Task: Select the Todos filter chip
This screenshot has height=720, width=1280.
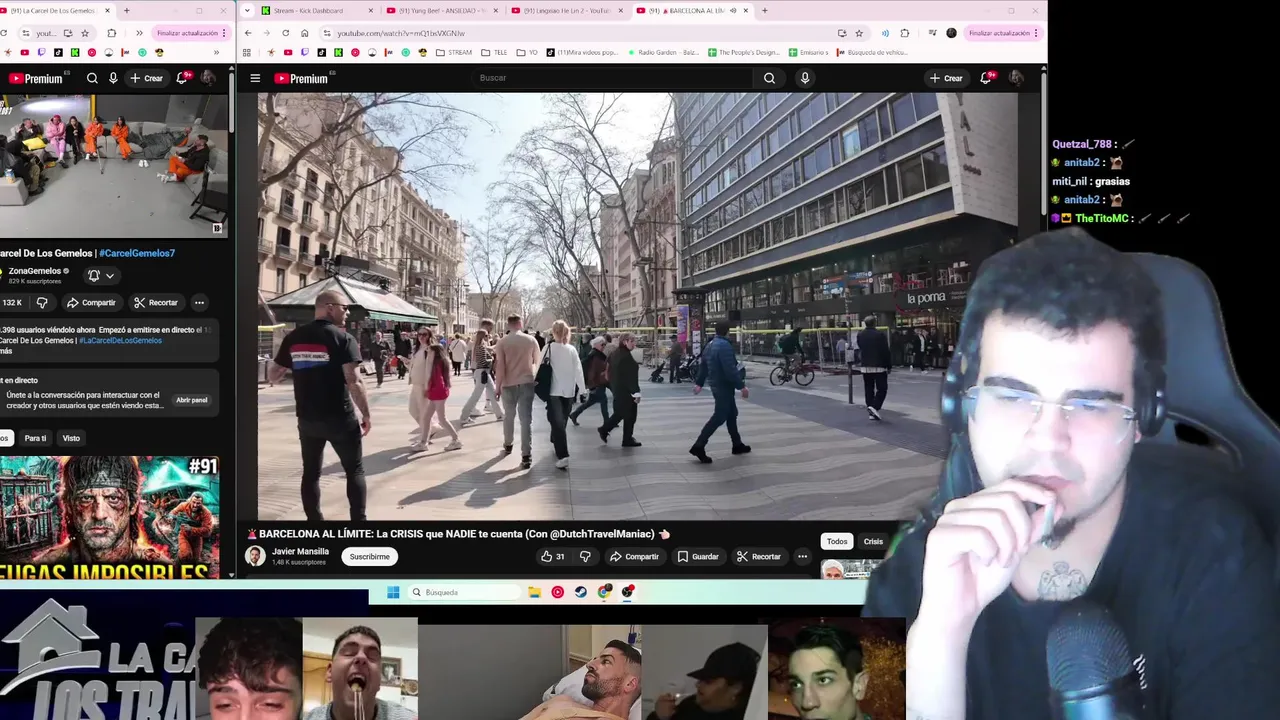Action: point(837,541)
